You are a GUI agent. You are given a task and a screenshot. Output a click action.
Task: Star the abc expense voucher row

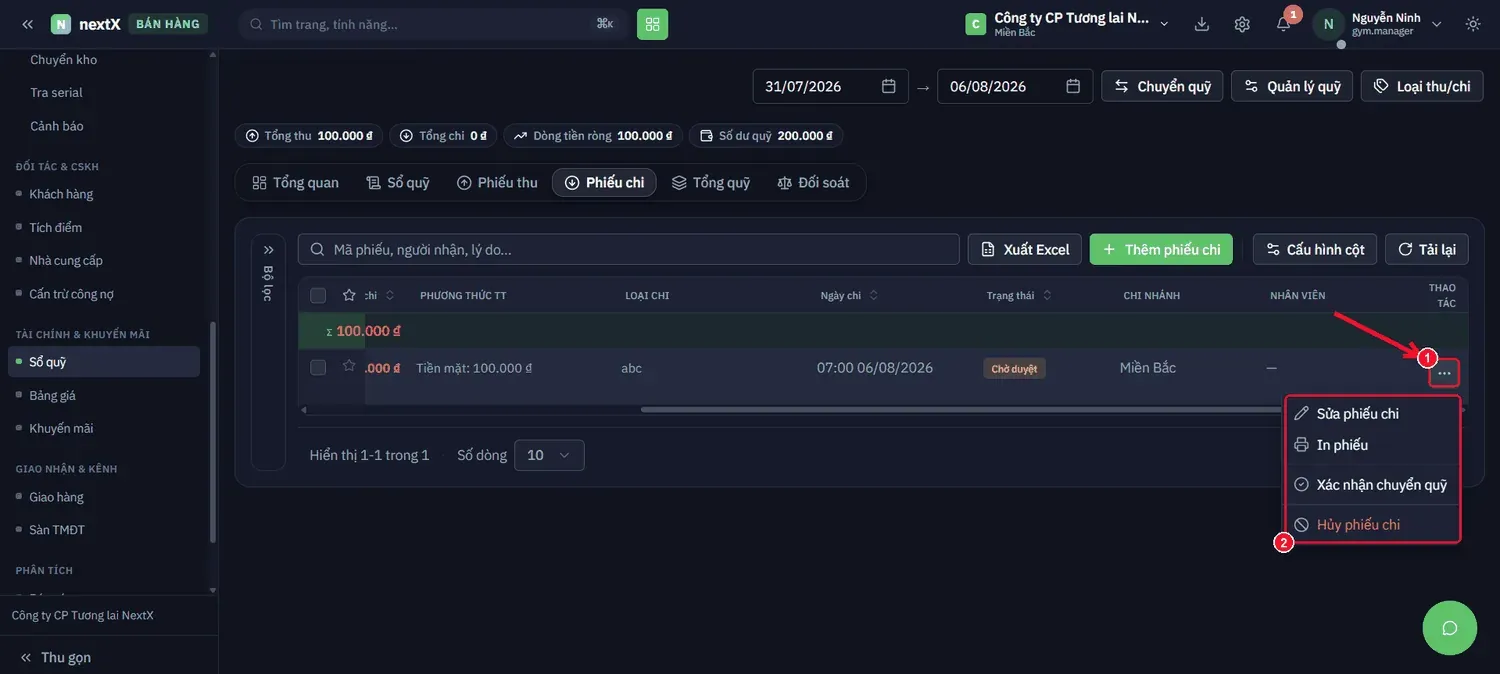pos(349,366)
